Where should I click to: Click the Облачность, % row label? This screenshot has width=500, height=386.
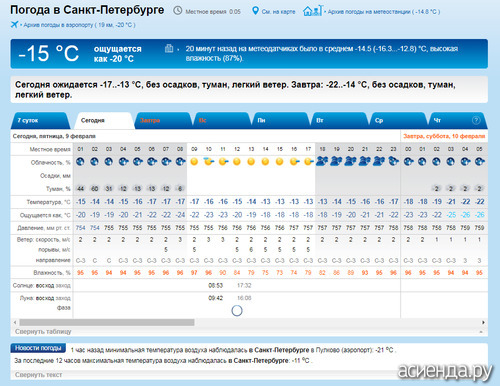click(51, 162)
